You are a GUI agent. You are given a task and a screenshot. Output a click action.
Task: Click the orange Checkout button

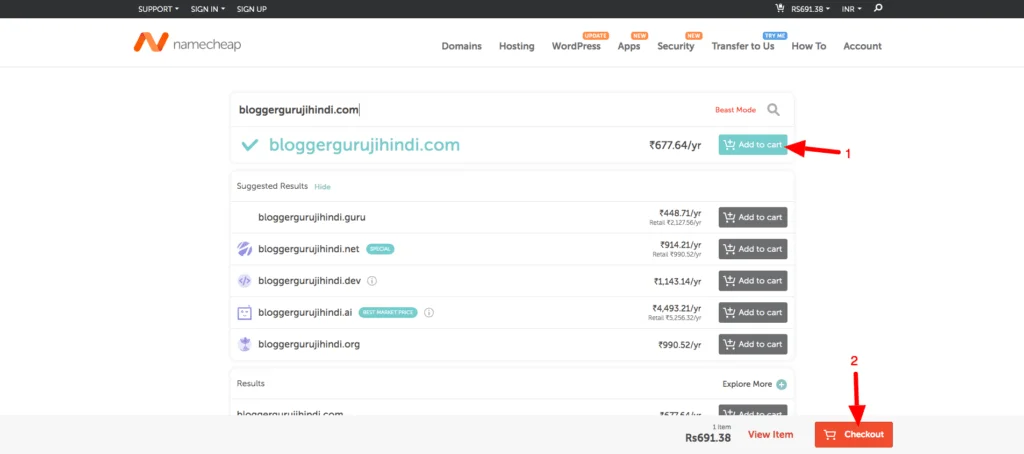(x=854, y=434)
